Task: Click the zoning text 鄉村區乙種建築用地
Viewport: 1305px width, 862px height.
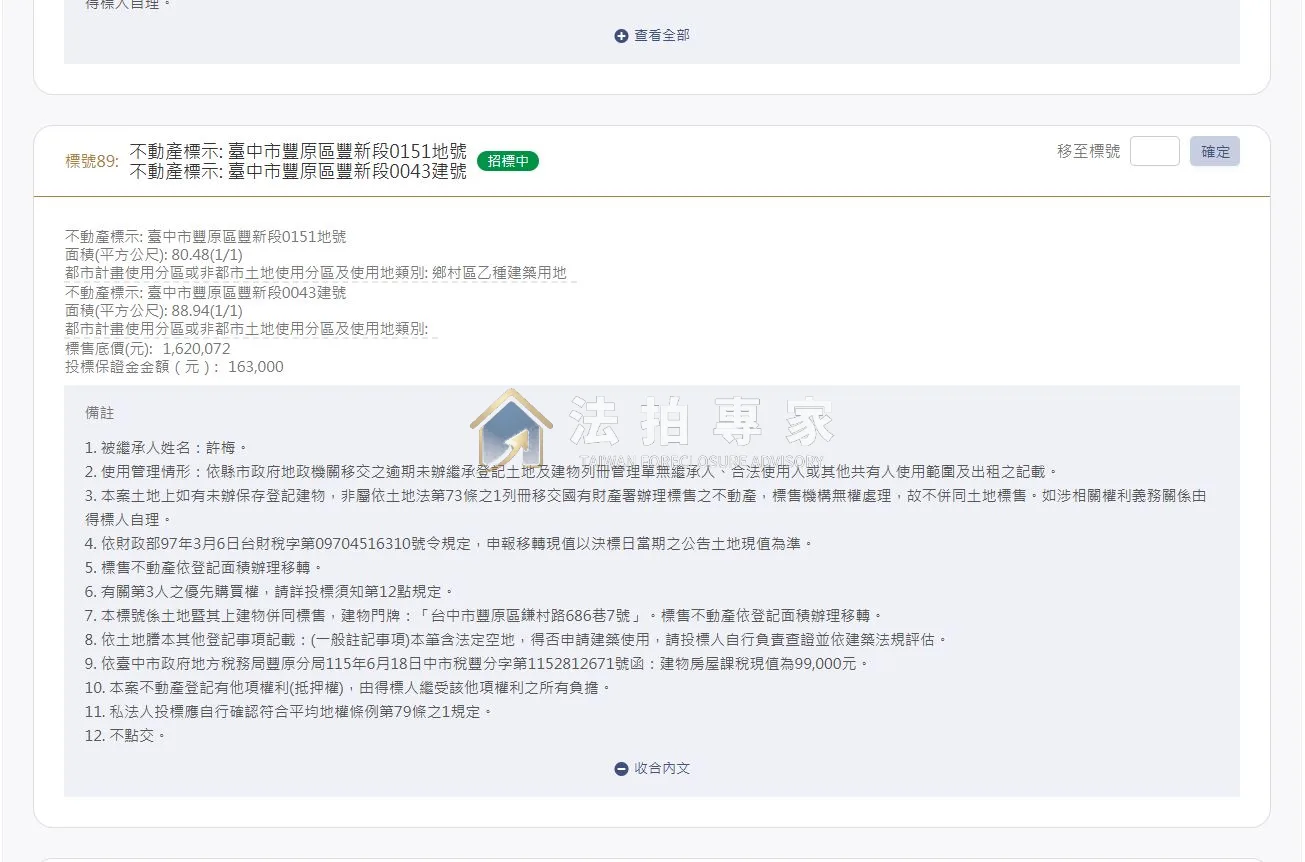Action: [x=499, y=273]
